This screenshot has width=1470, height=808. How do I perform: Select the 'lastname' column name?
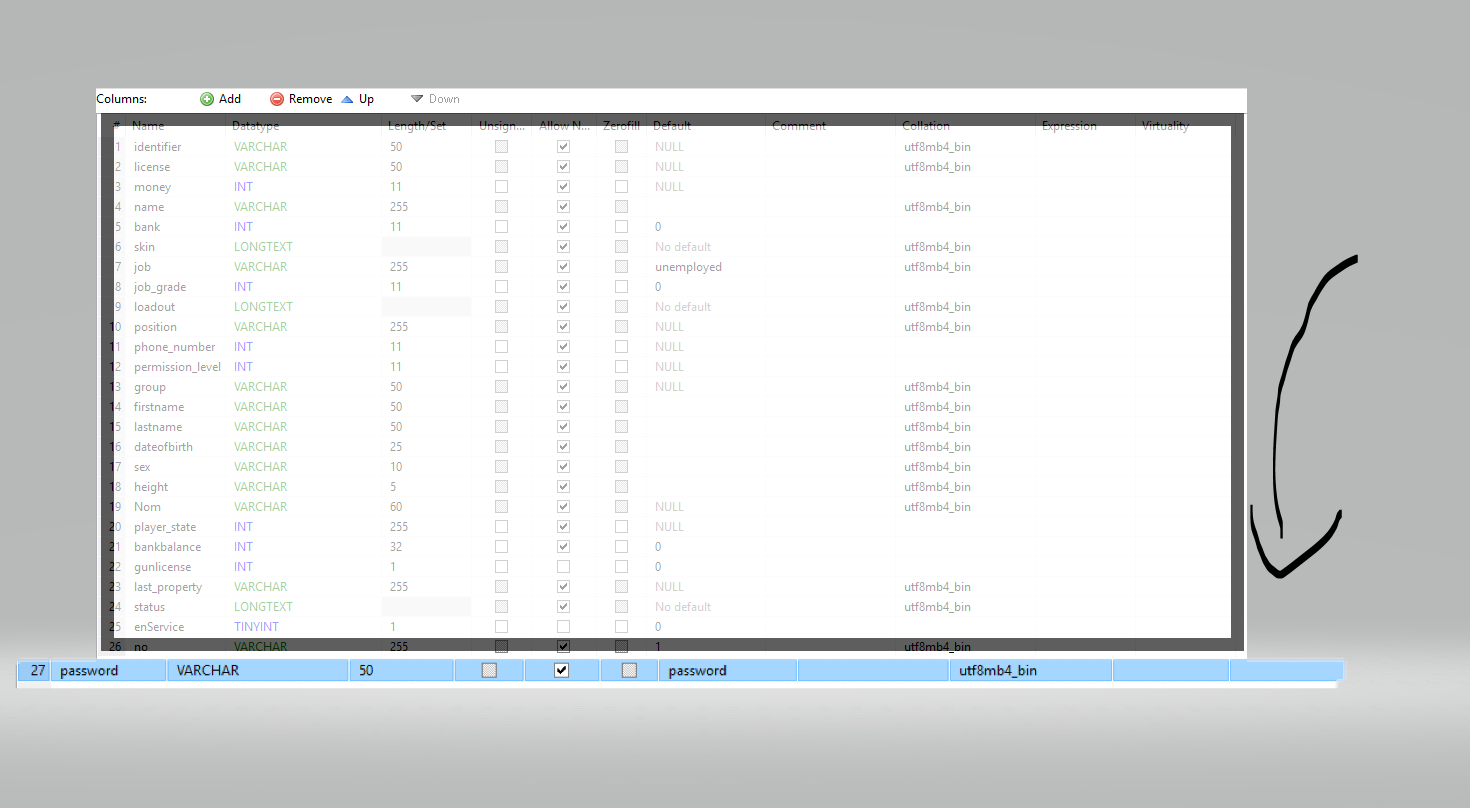point(158,427)
